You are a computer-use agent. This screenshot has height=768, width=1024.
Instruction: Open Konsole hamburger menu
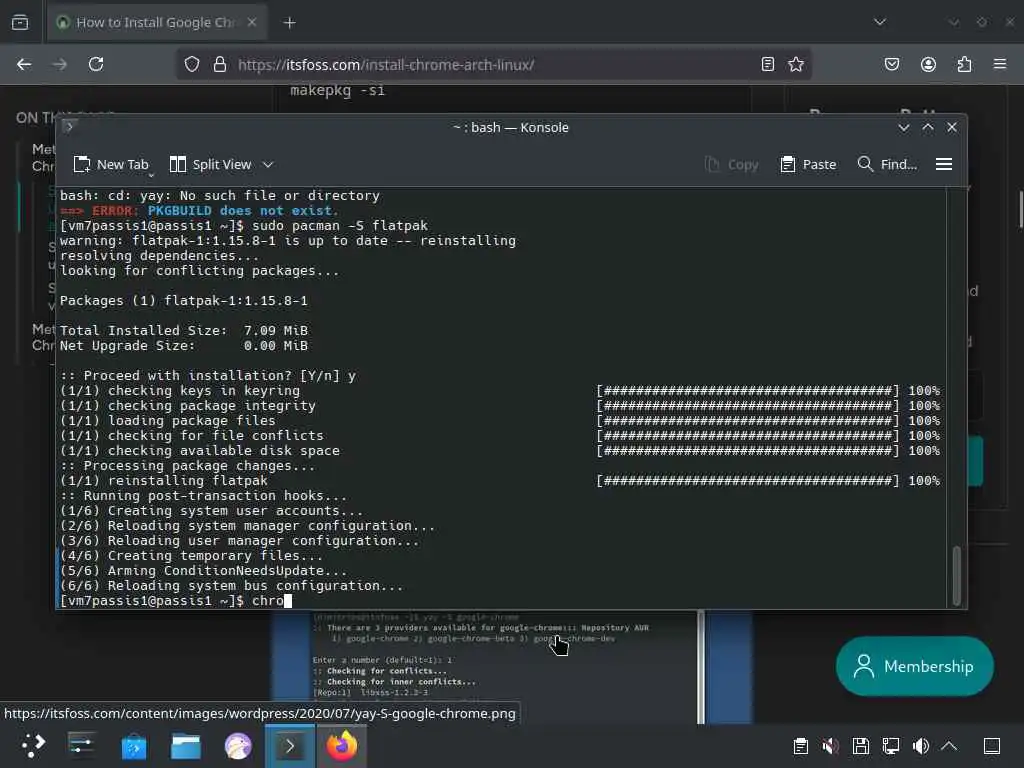[x=944, y=165]
